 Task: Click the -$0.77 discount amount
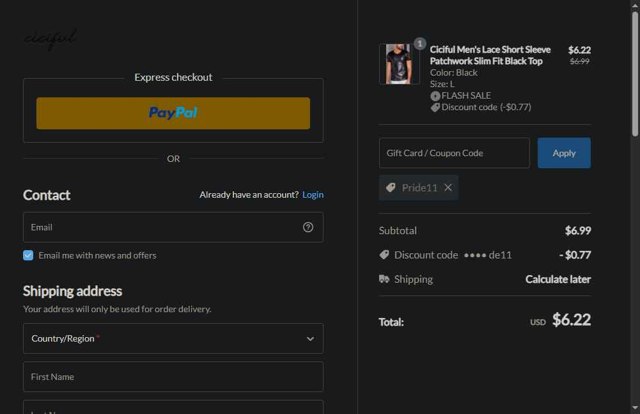coord(575,255)
